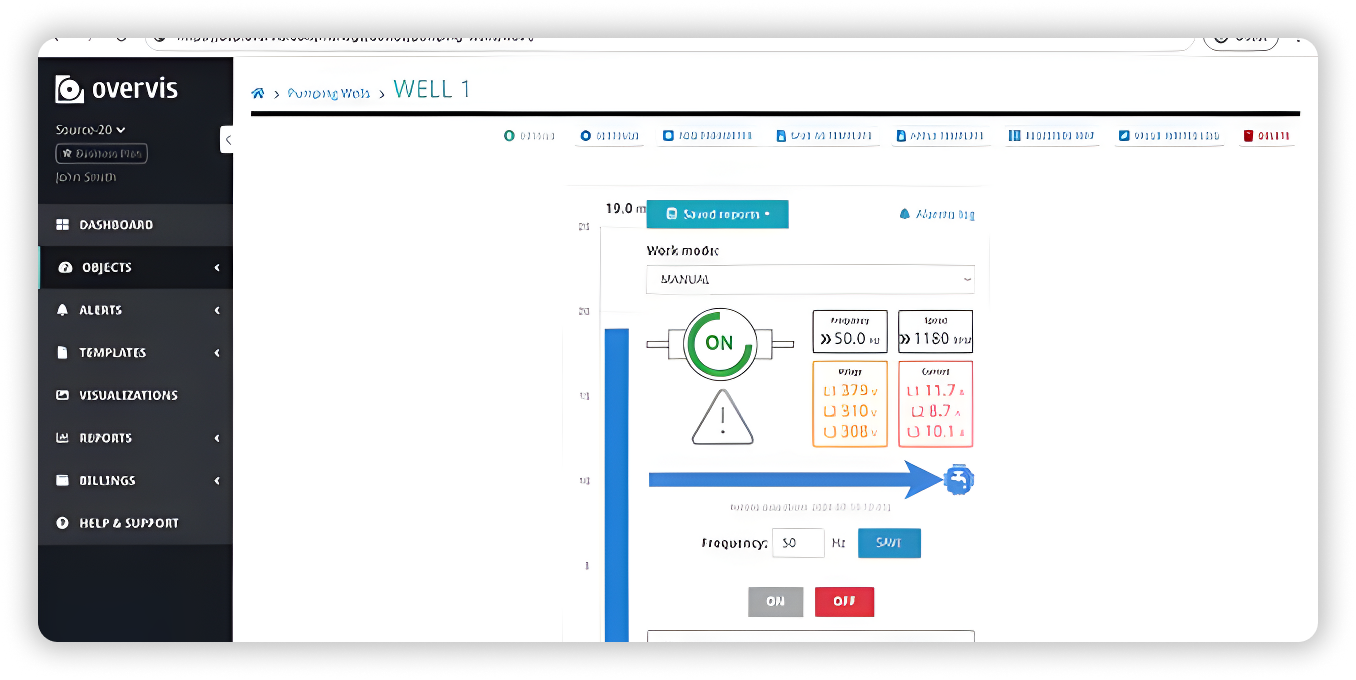Click the home icon in the breadcrumb
The height and width of the screenshot is (680, 1356).
(x=258, y=93)
